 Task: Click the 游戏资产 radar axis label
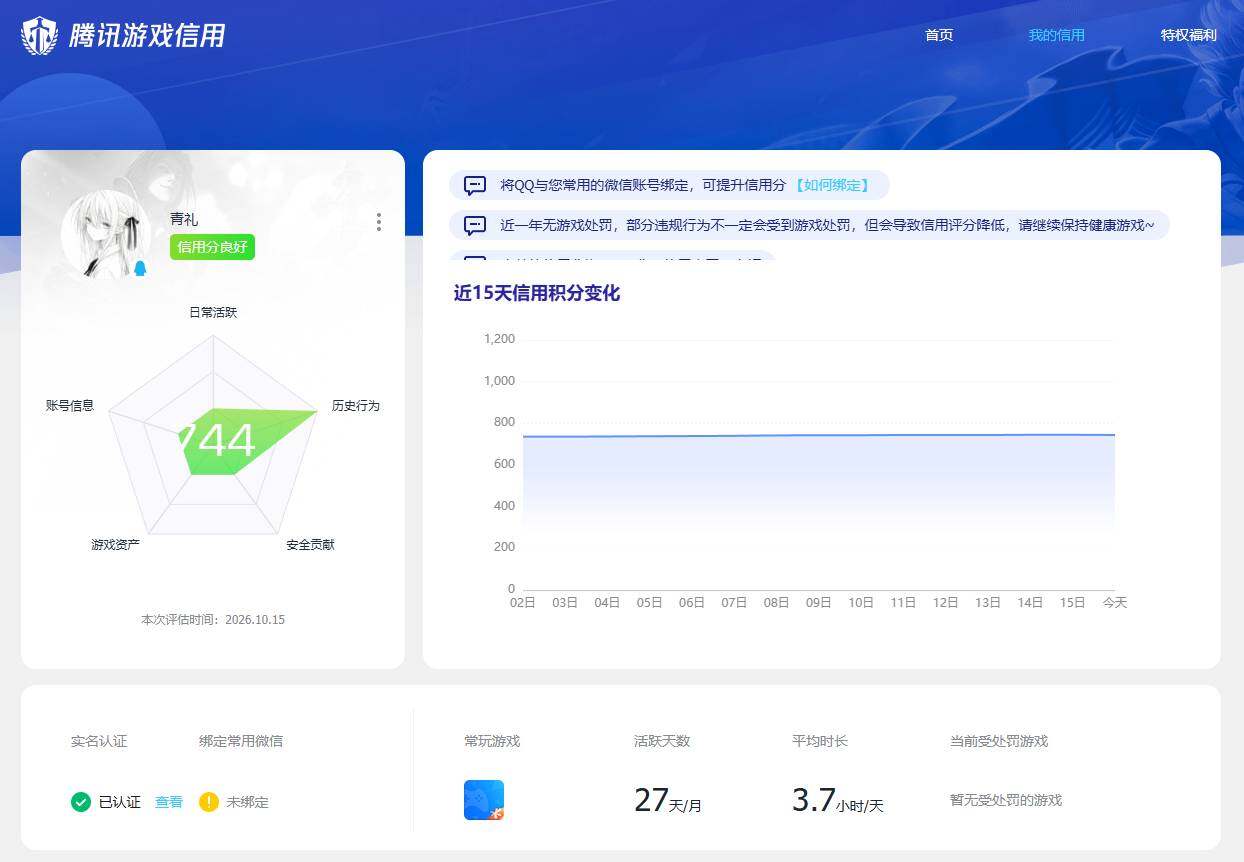pyautogui.click(x=115, y=545)
